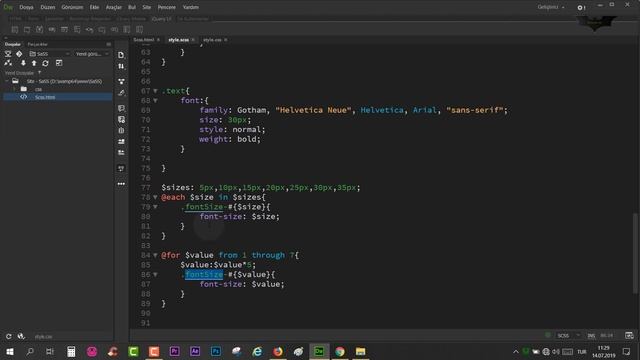Collapse the font block at line 68

pyautogui.click(x=156, y=101)
